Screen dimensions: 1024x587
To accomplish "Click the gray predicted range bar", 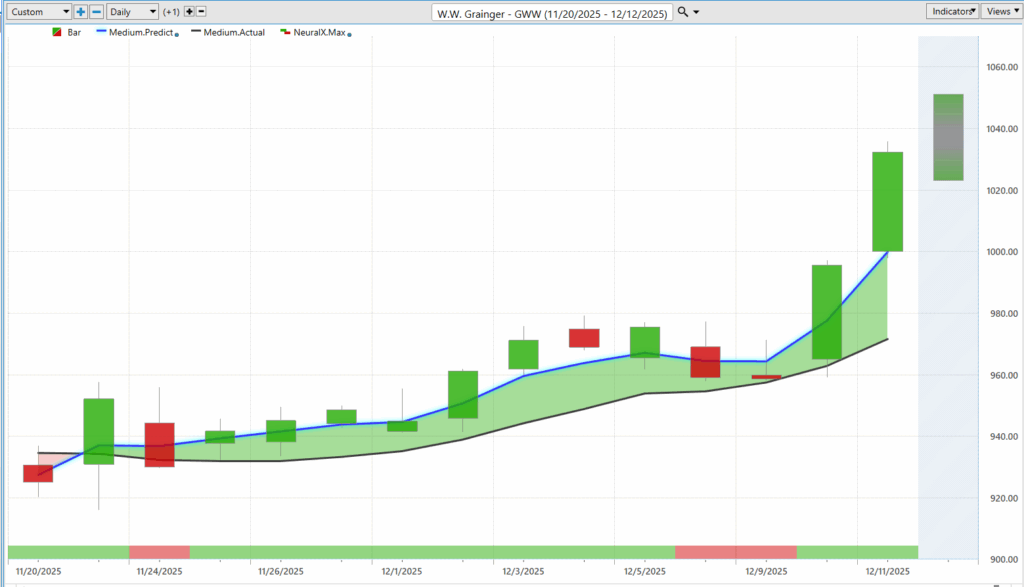I will (948, 137).
